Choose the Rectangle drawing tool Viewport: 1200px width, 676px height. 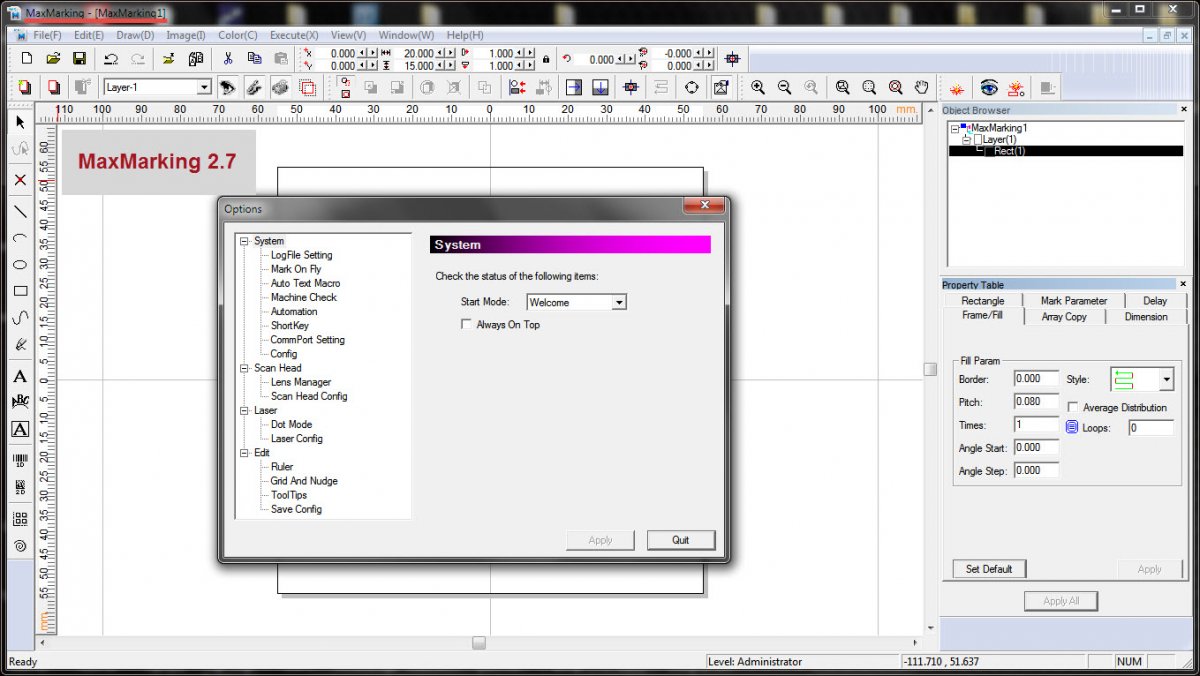pos(19,292)
